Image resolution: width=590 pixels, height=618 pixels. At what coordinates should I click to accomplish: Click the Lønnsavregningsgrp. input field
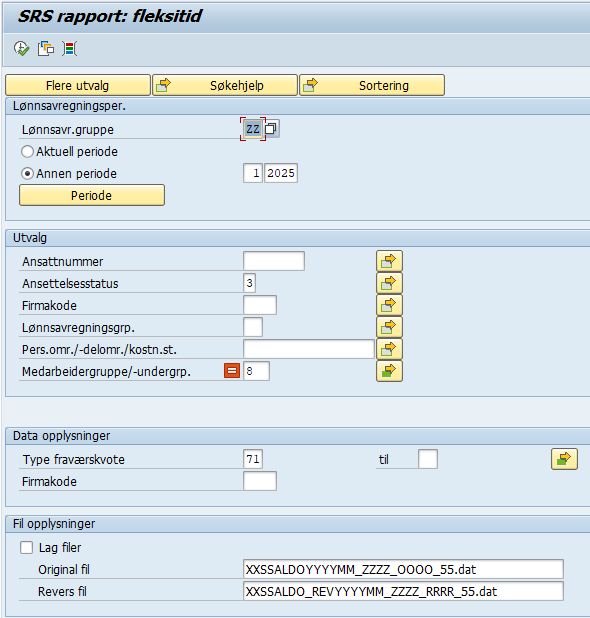[x=253, y=327]
